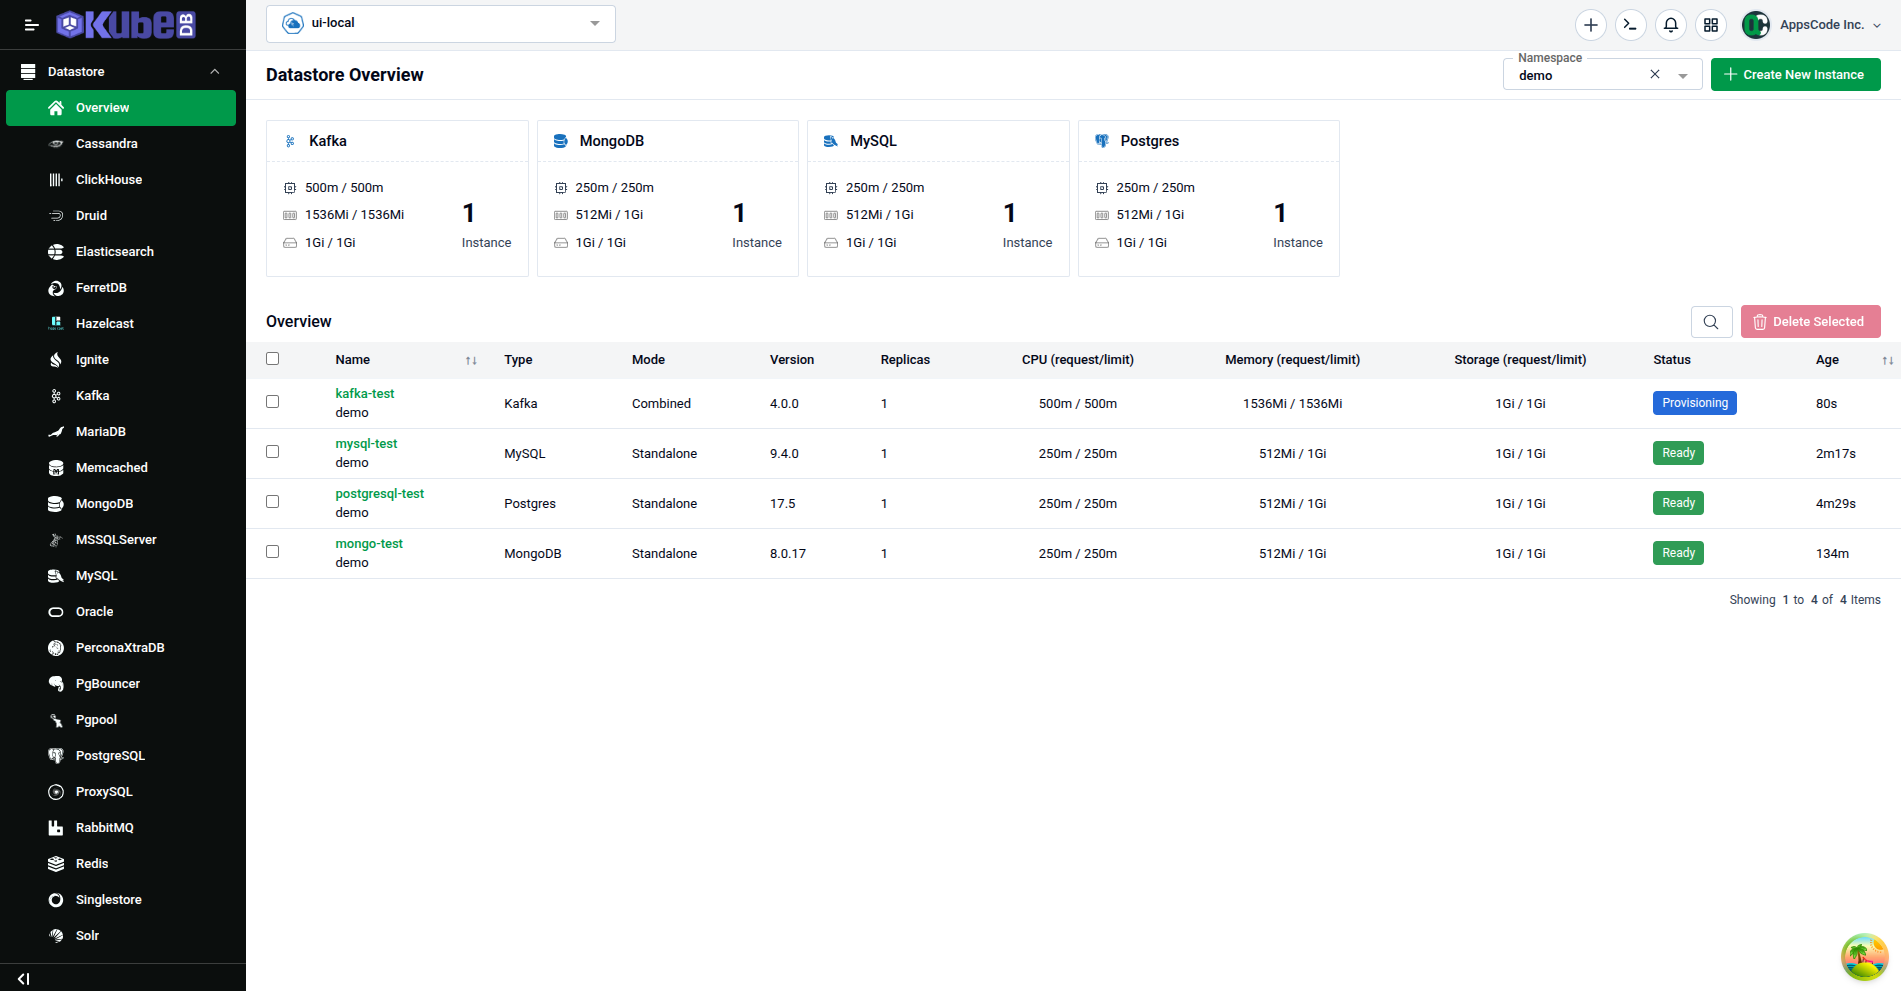Select Redis in the sidebar
Screen dimensions: 1901x991
(x=91, y=863)
